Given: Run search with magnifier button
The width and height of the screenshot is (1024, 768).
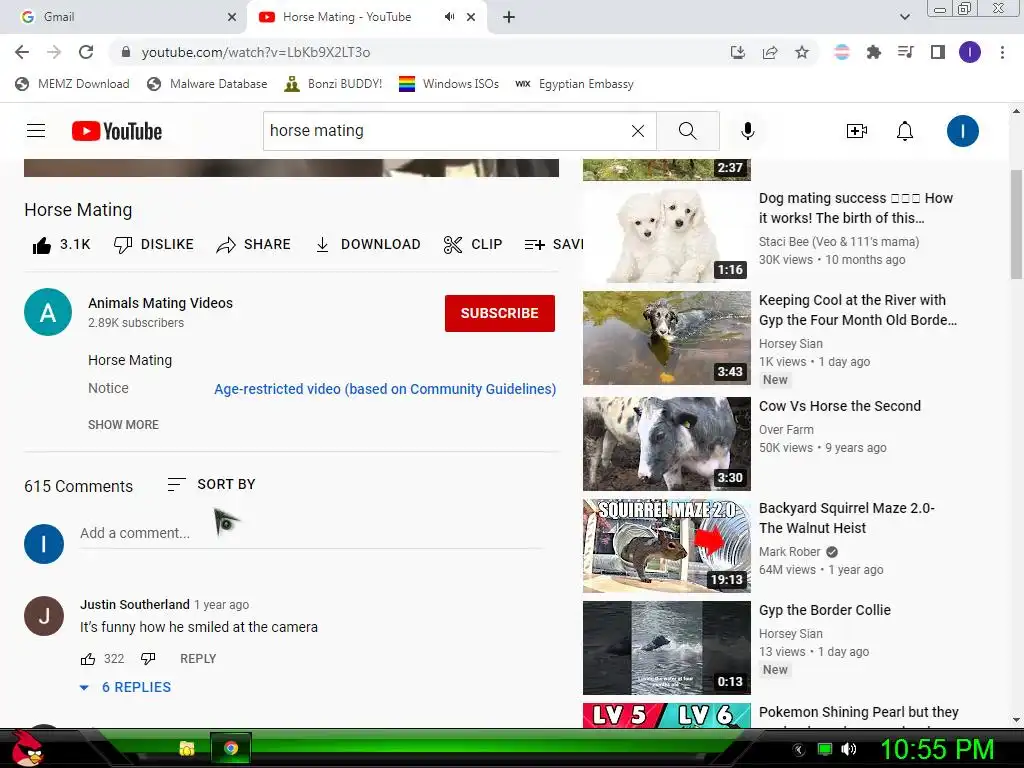Looking at the screenshot, I should point(688,131).
